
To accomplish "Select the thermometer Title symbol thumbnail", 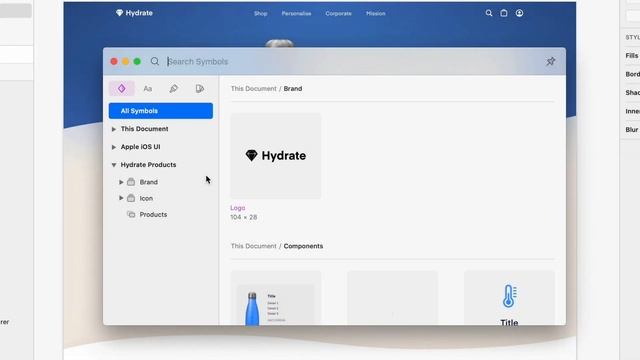I will 509,298.
